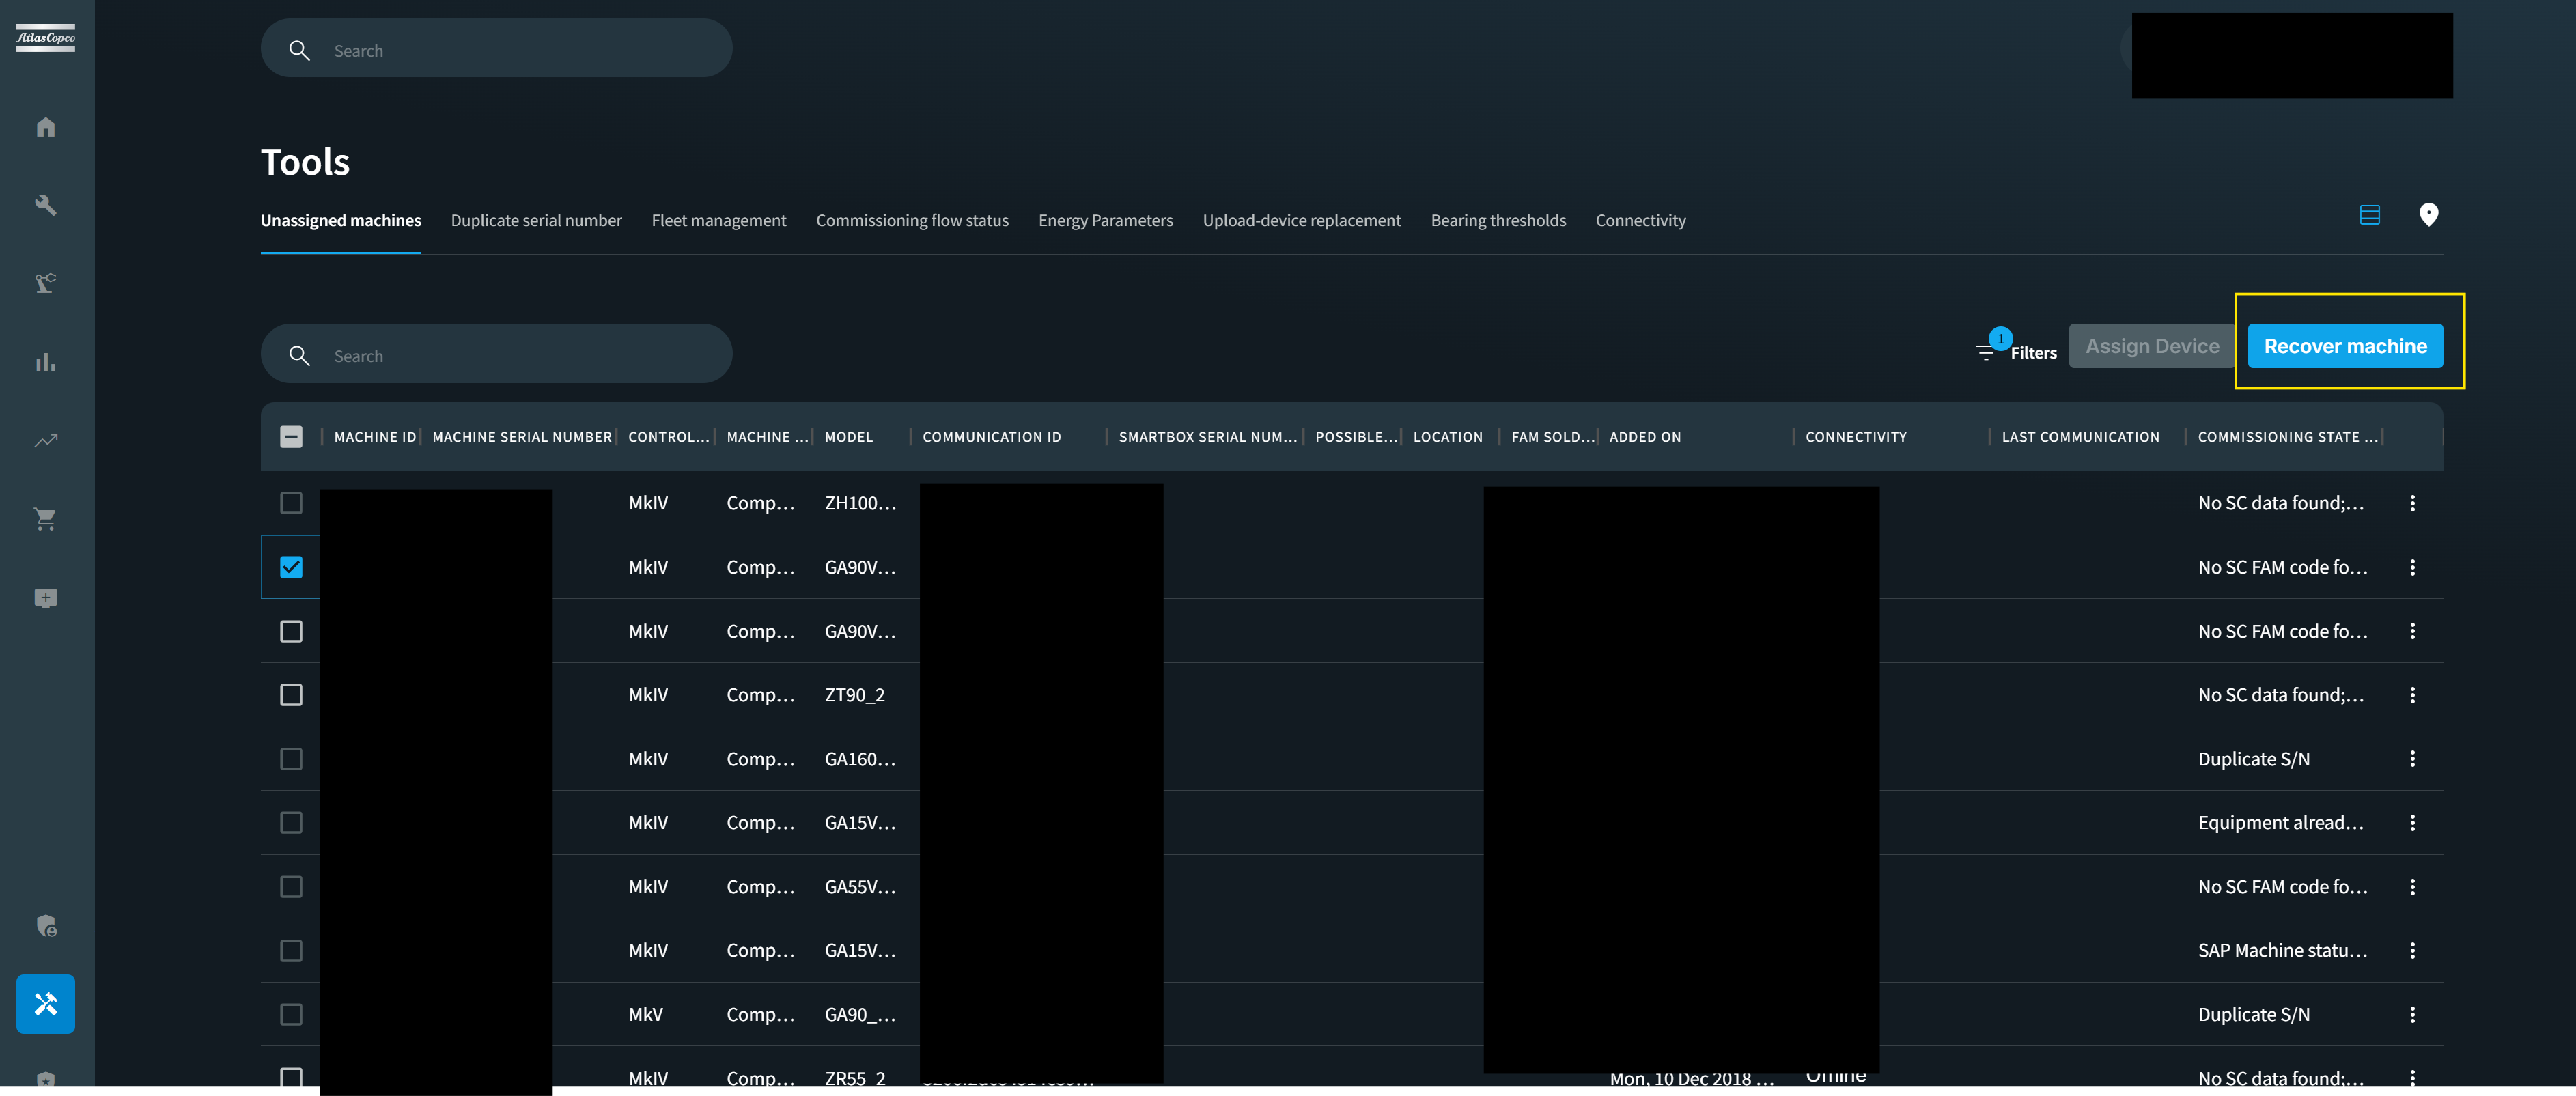Open the shopping cart icon
This screenshot has width=2576, height=1096.
(x=46, y=519)
